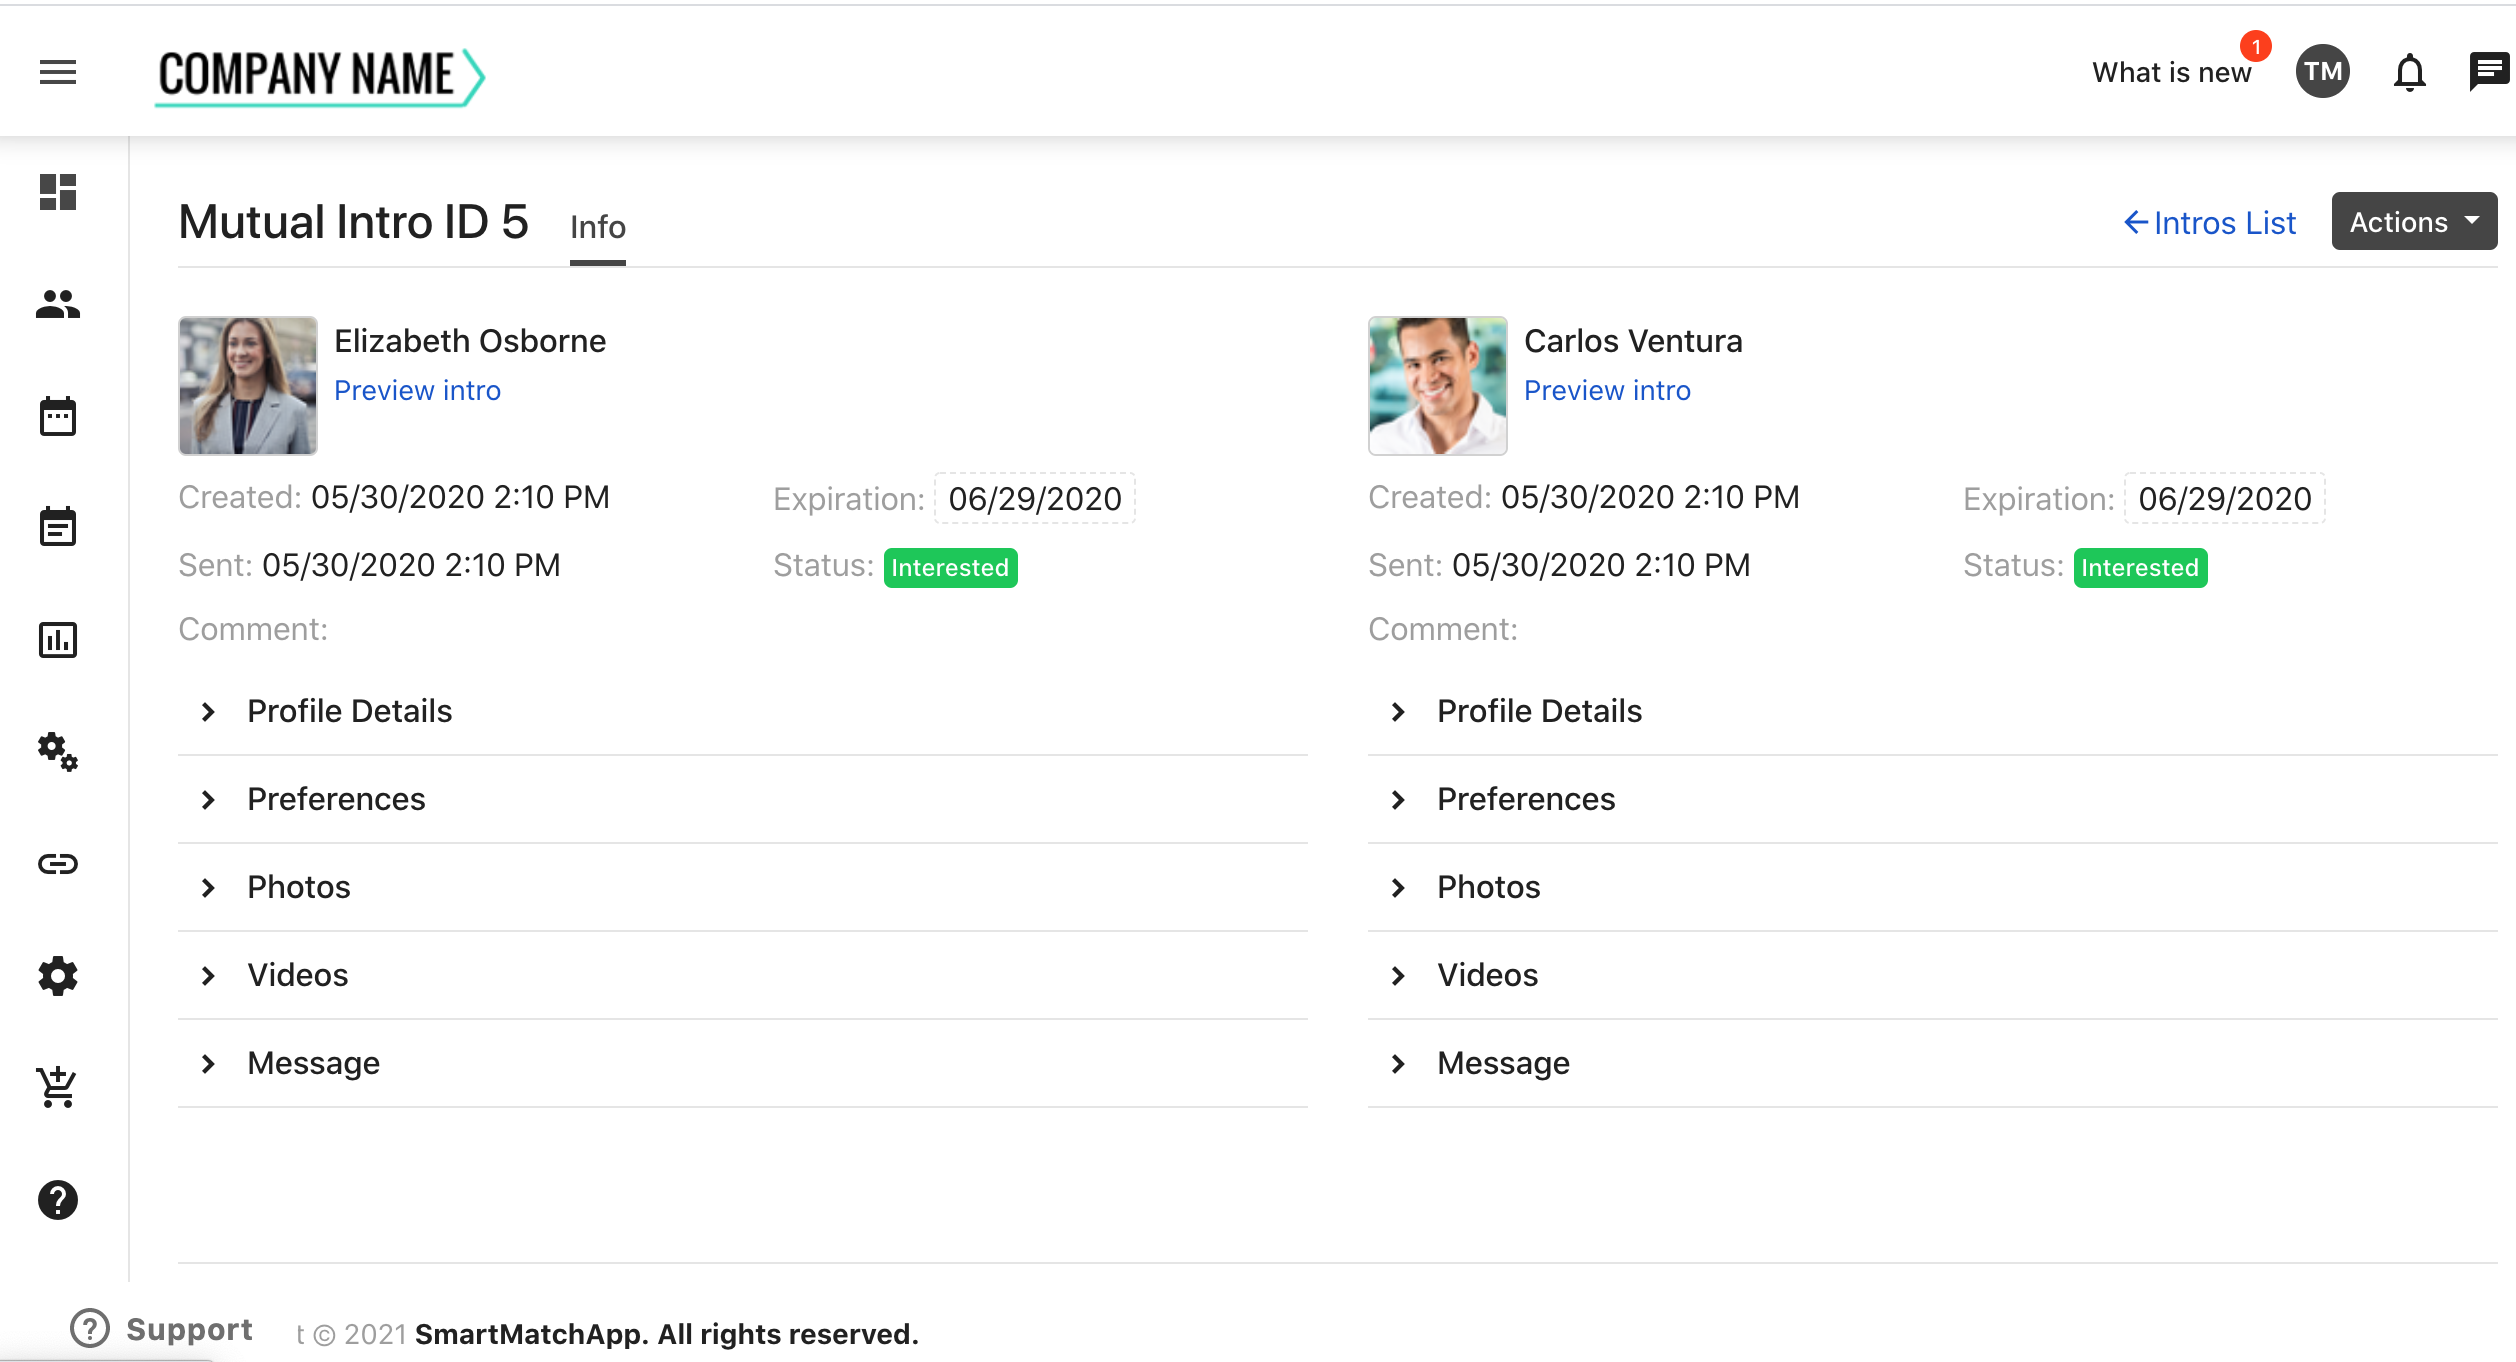Open the reports chart sidebar icon
Image resolution: width=2516 pixels, height=1362 pixels.
coord(58,640)
